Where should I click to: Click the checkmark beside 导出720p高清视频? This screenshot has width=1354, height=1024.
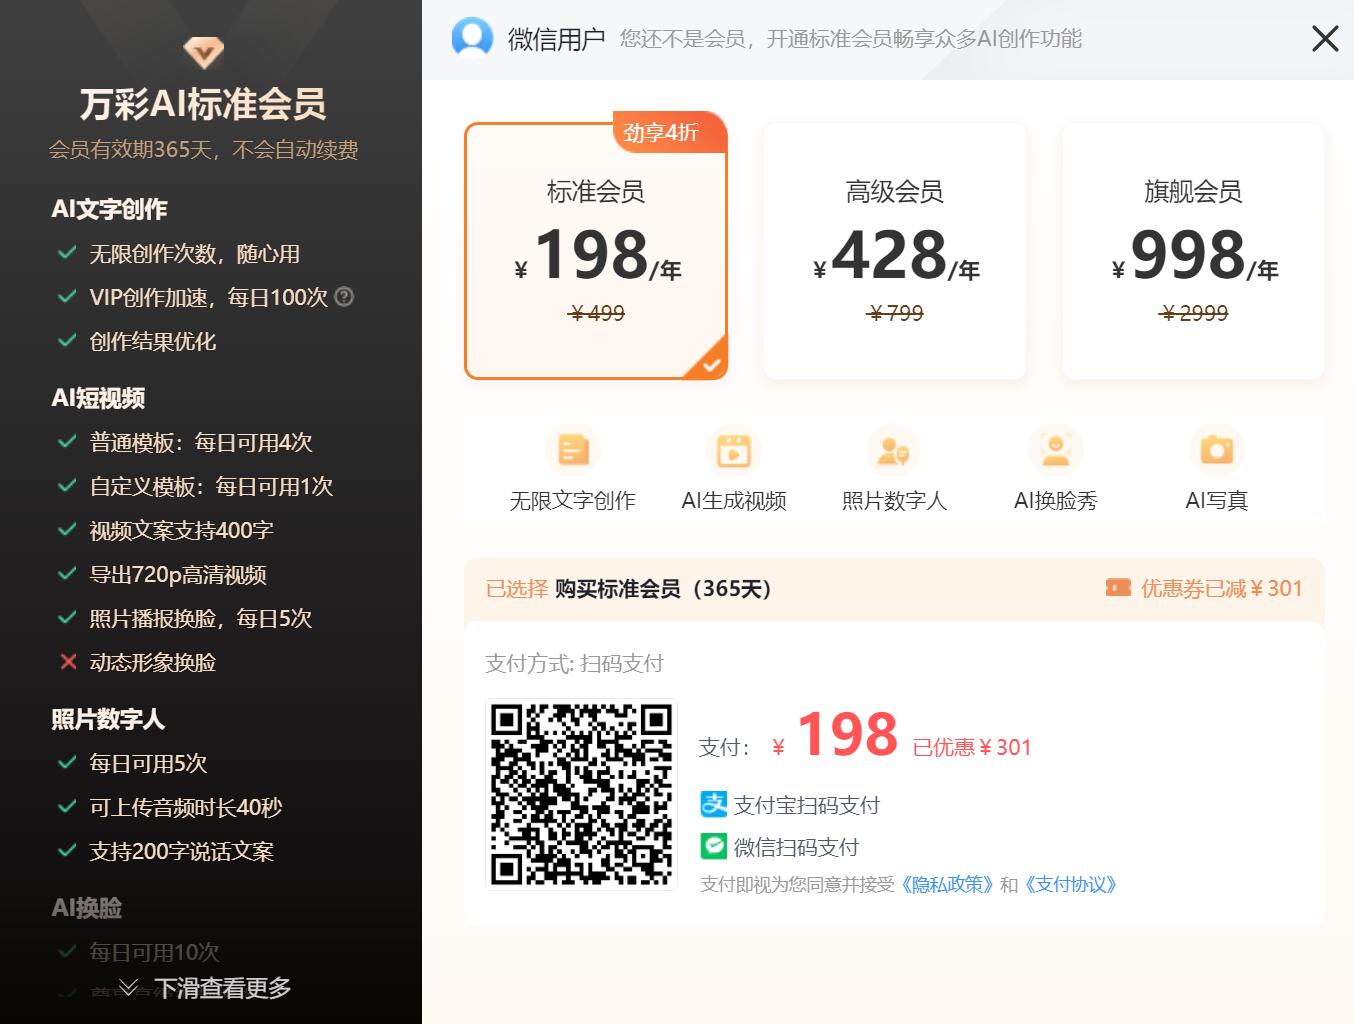point(67,574)
